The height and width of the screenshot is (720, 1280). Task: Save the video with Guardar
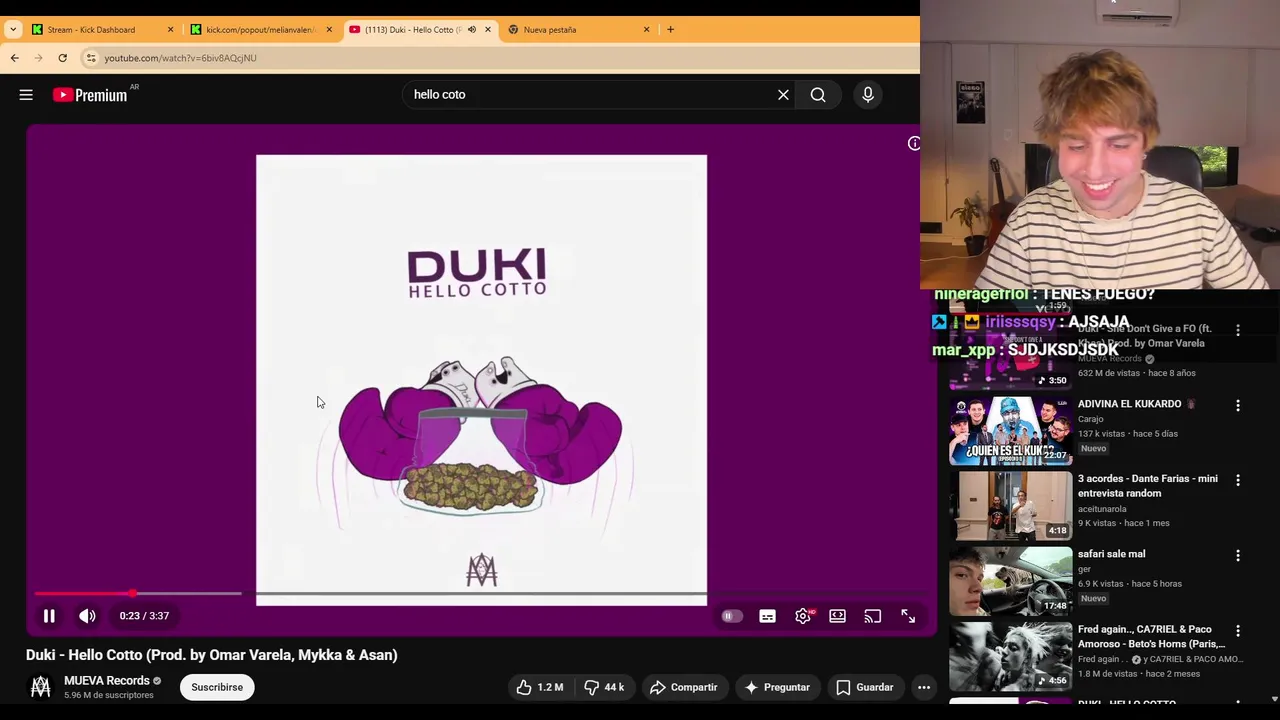pyautogui.click(x=865, y=687)
